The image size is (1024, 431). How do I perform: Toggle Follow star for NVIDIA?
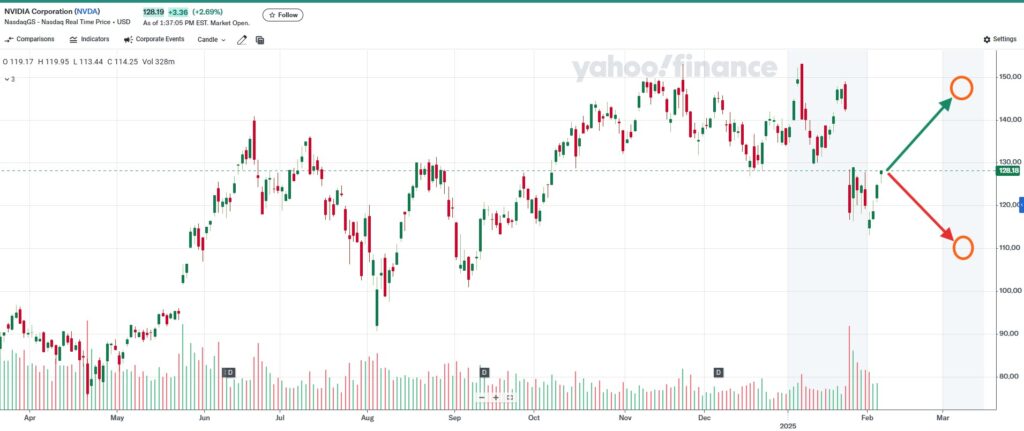coord(284,15)
